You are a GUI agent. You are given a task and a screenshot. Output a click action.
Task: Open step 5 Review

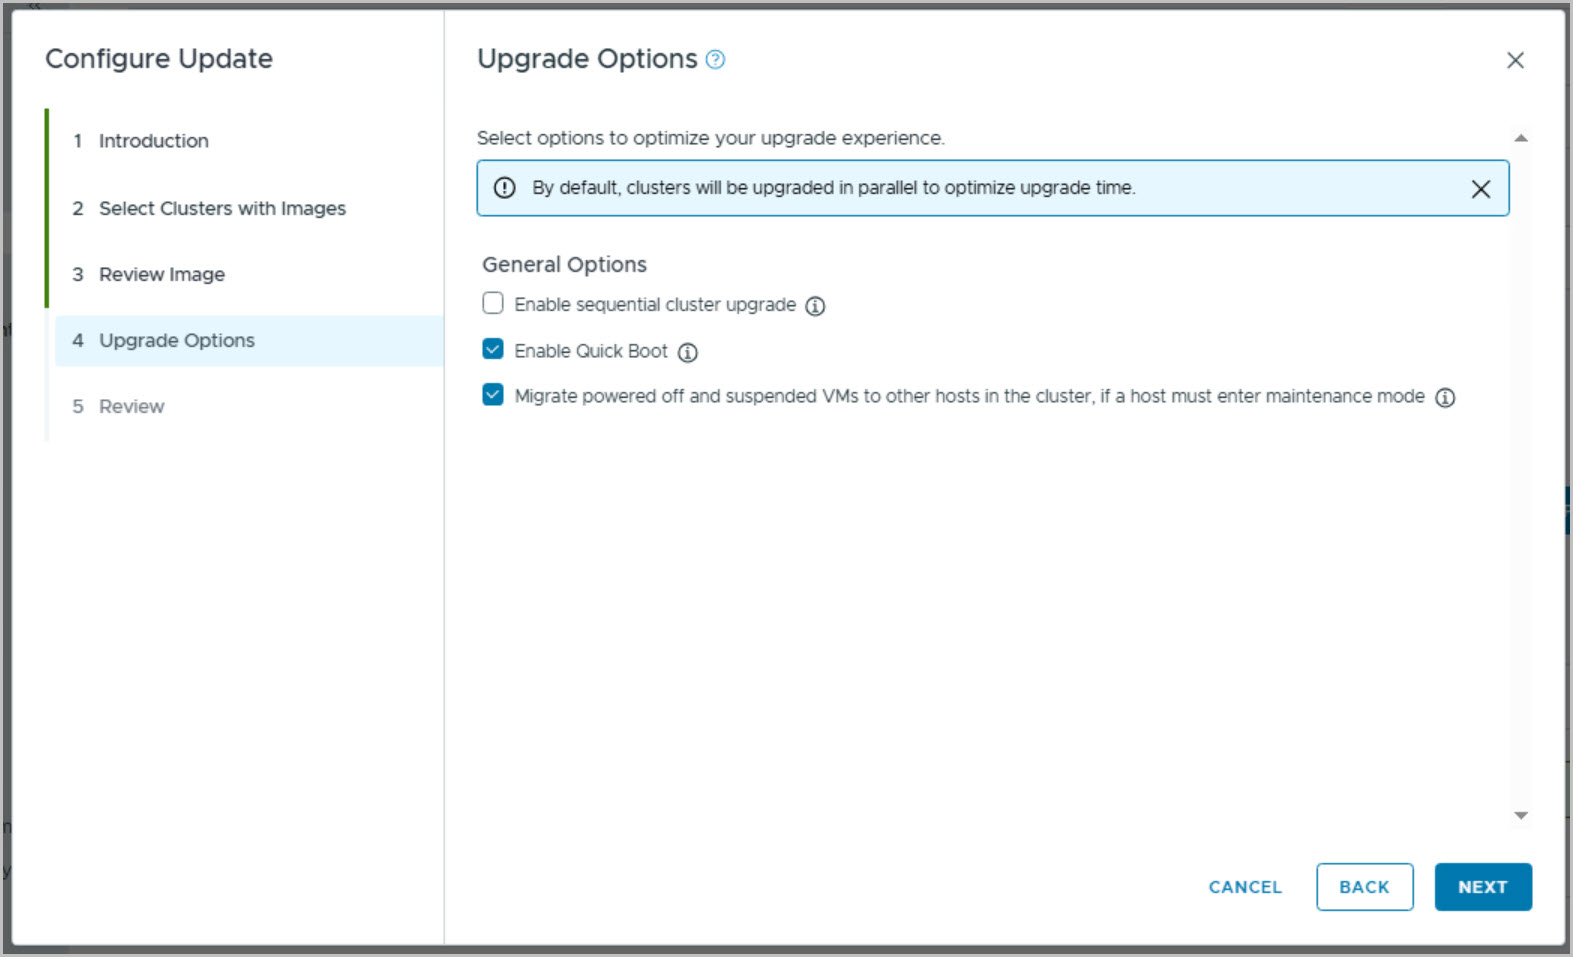pos(131,406)
